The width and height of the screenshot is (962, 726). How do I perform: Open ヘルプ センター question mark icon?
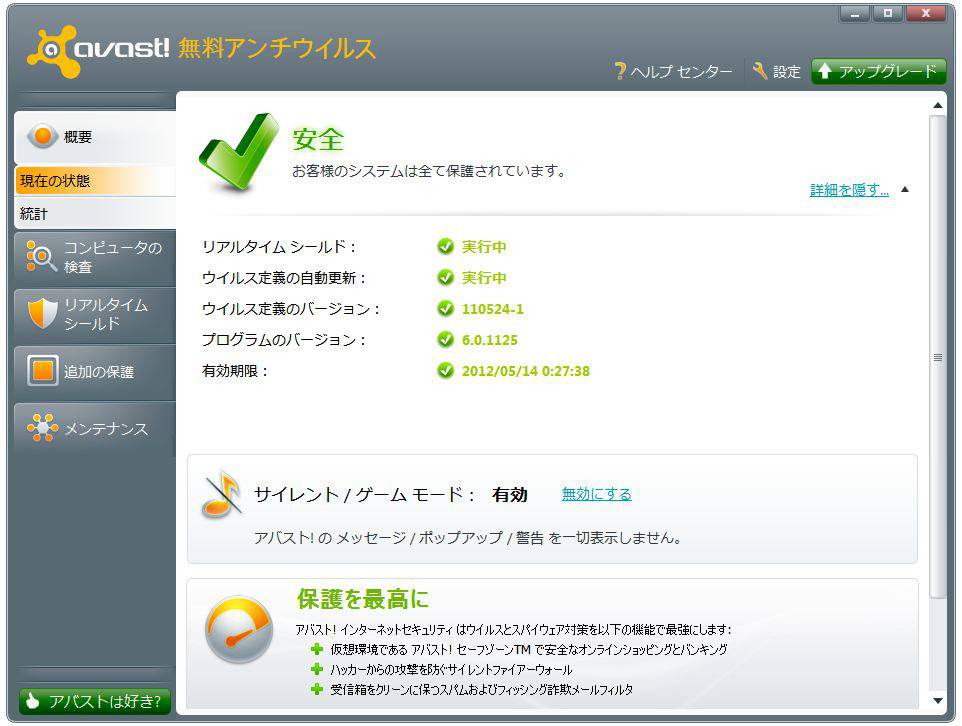pos(620,71)
